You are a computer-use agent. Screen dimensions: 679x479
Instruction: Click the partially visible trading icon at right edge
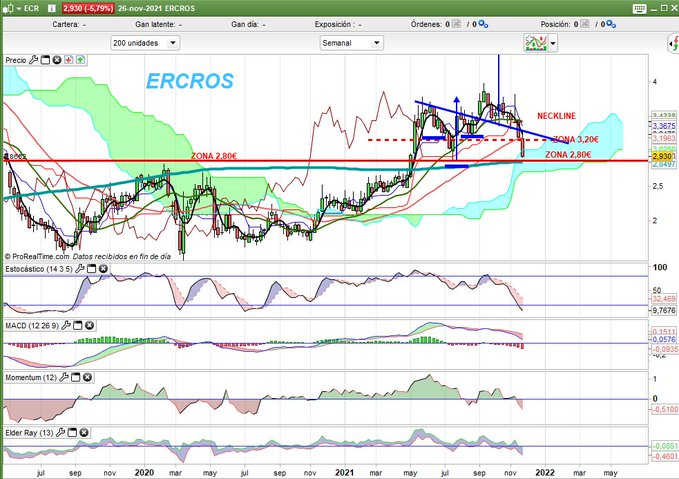(x=673, y=43)
